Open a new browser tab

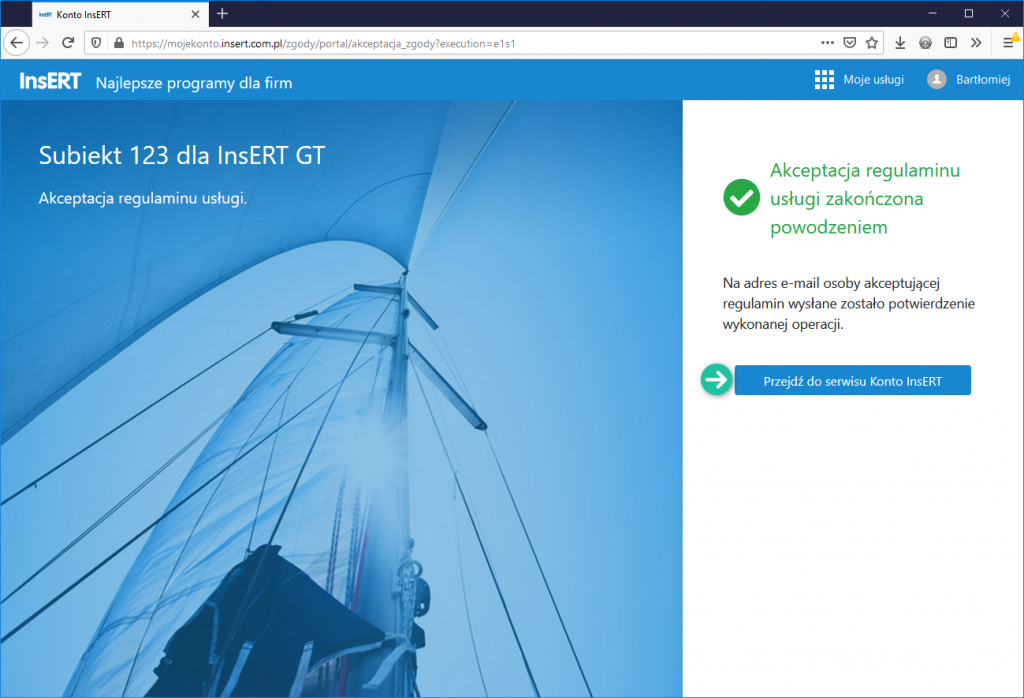pos(222,14)
